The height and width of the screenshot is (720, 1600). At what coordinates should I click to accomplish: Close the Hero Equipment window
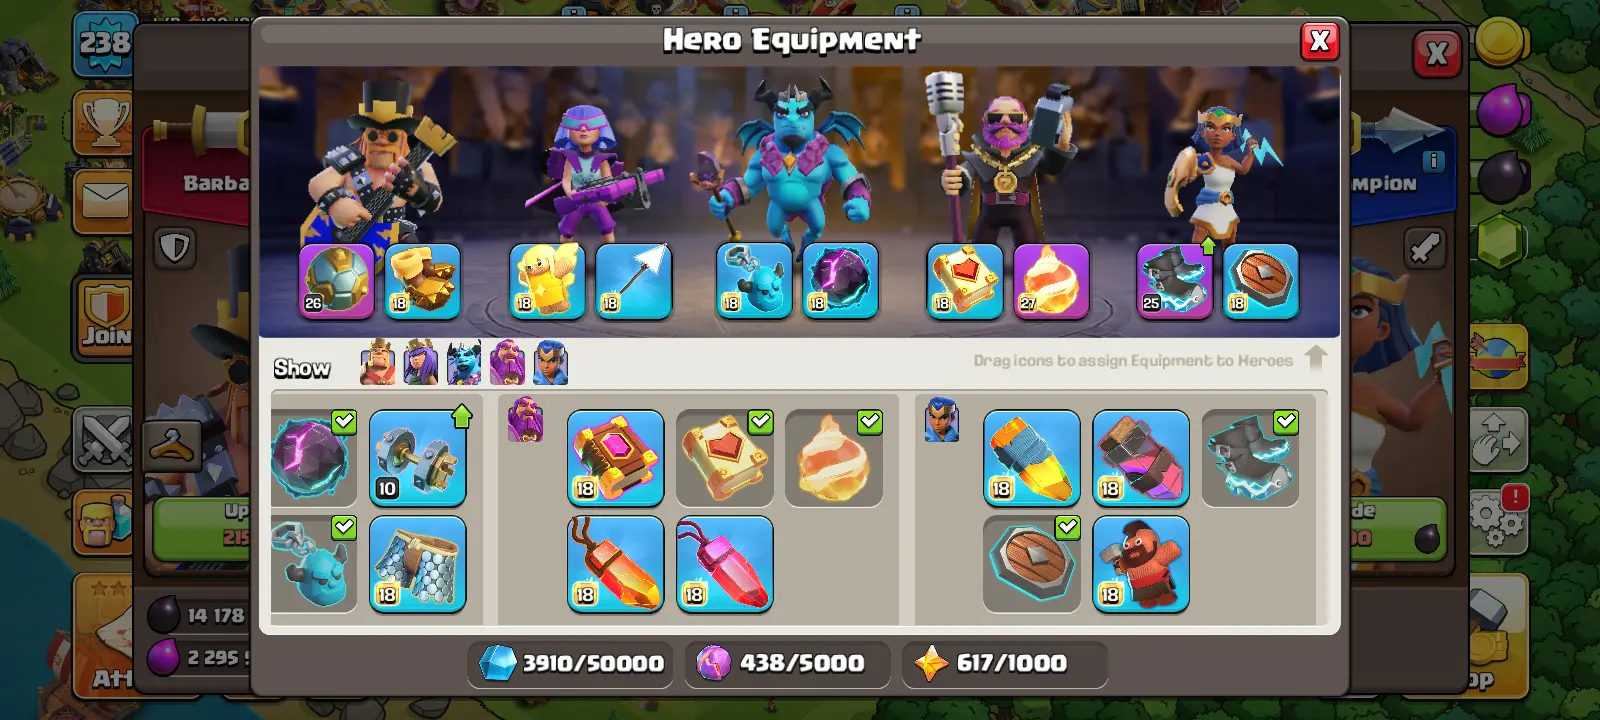[x=1320, y=41]
